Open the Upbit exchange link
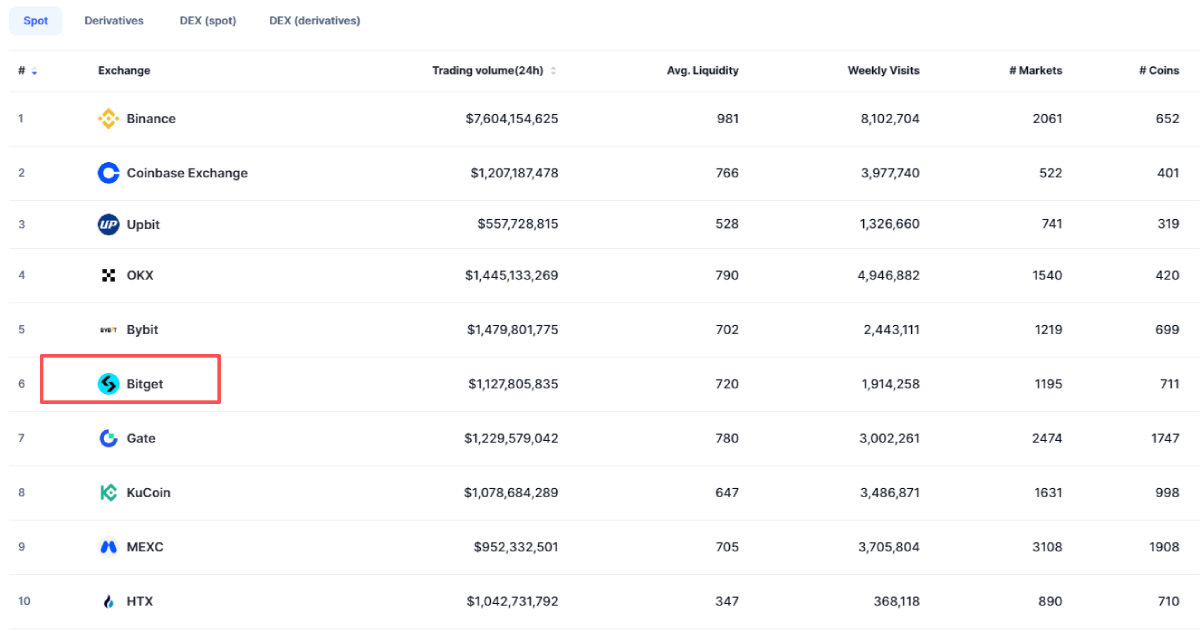 [x=143, y=225]
